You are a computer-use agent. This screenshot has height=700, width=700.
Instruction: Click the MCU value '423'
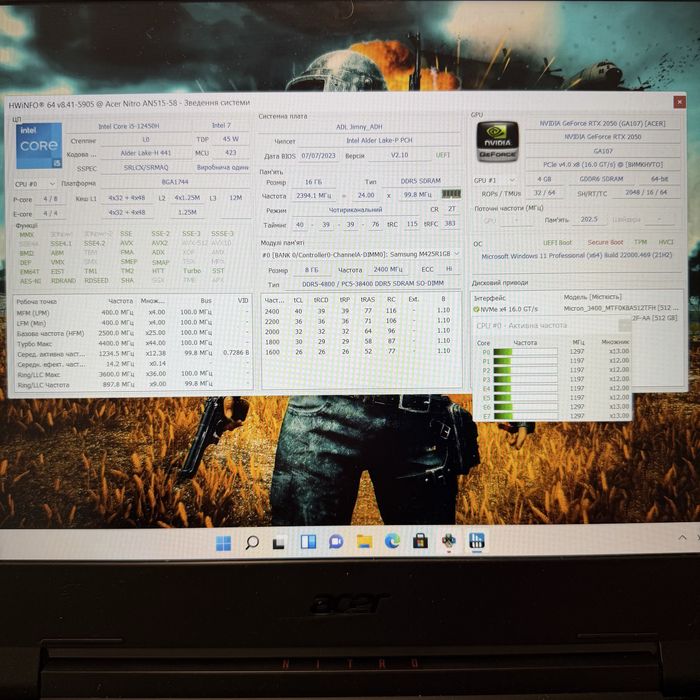click(230, 153)
